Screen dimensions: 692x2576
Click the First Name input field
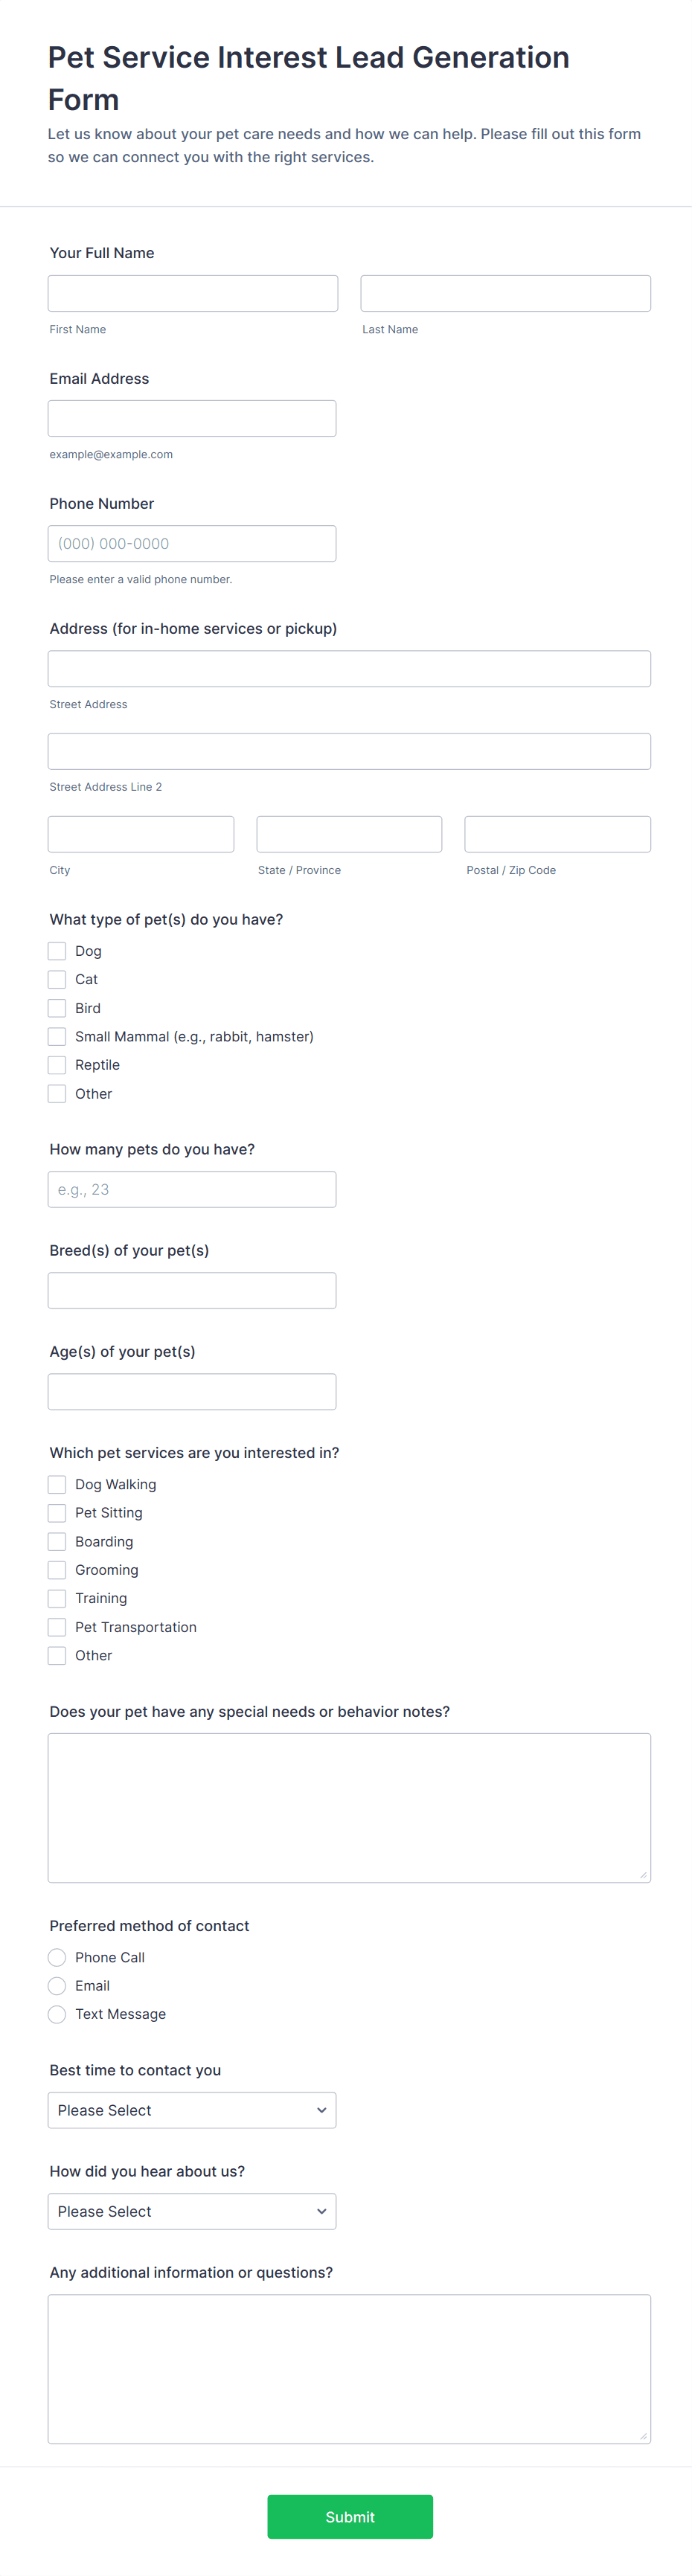pos(193,294)
